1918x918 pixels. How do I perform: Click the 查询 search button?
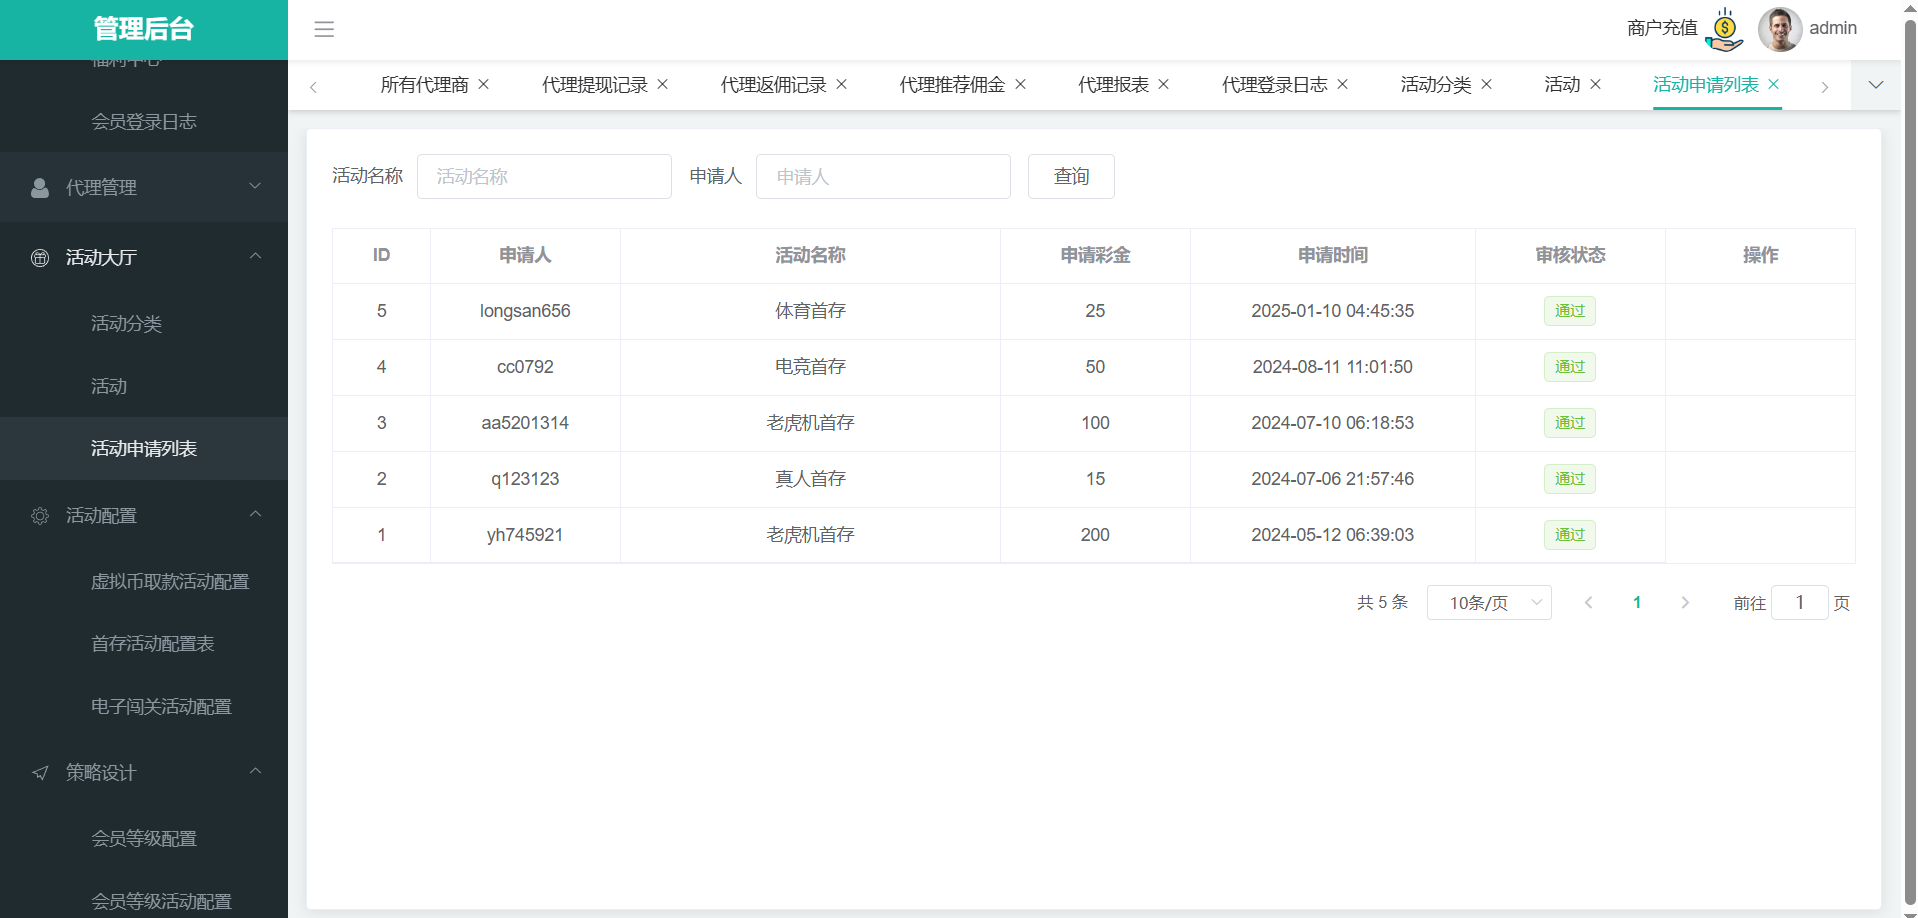1071,177
